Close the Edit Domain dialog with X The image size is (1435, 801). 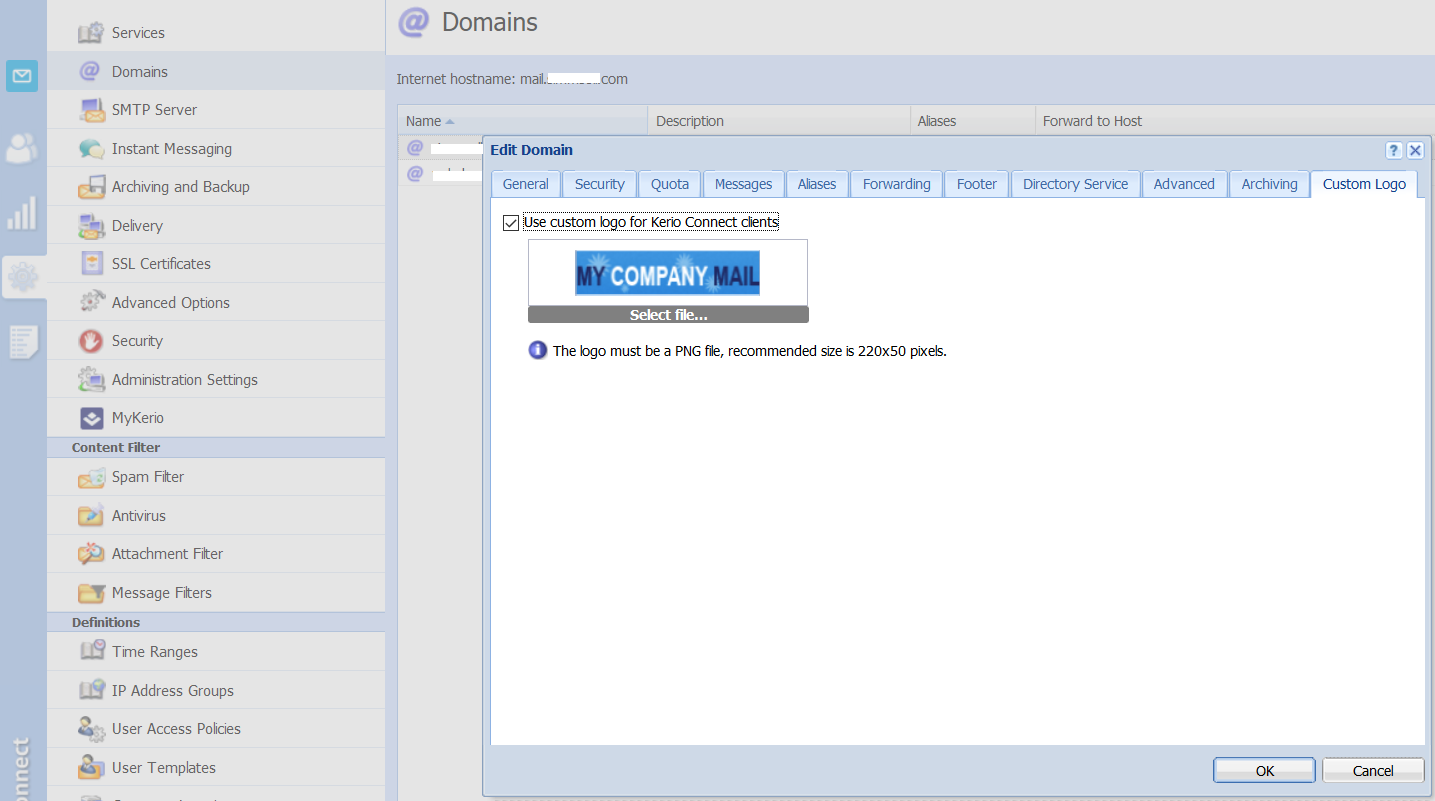[1415, 150]
